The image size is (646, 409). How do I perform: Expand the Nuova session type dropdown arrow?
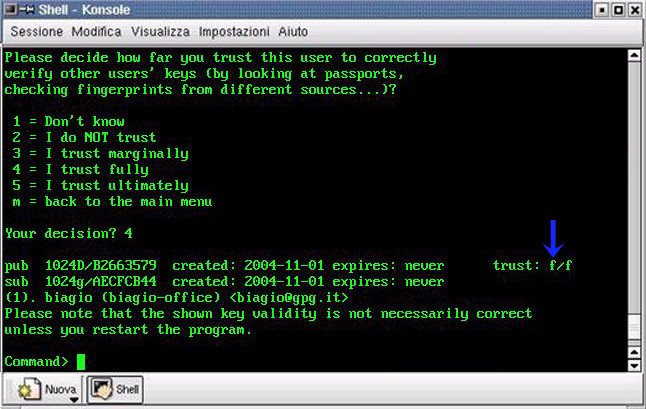click(73, 399)
